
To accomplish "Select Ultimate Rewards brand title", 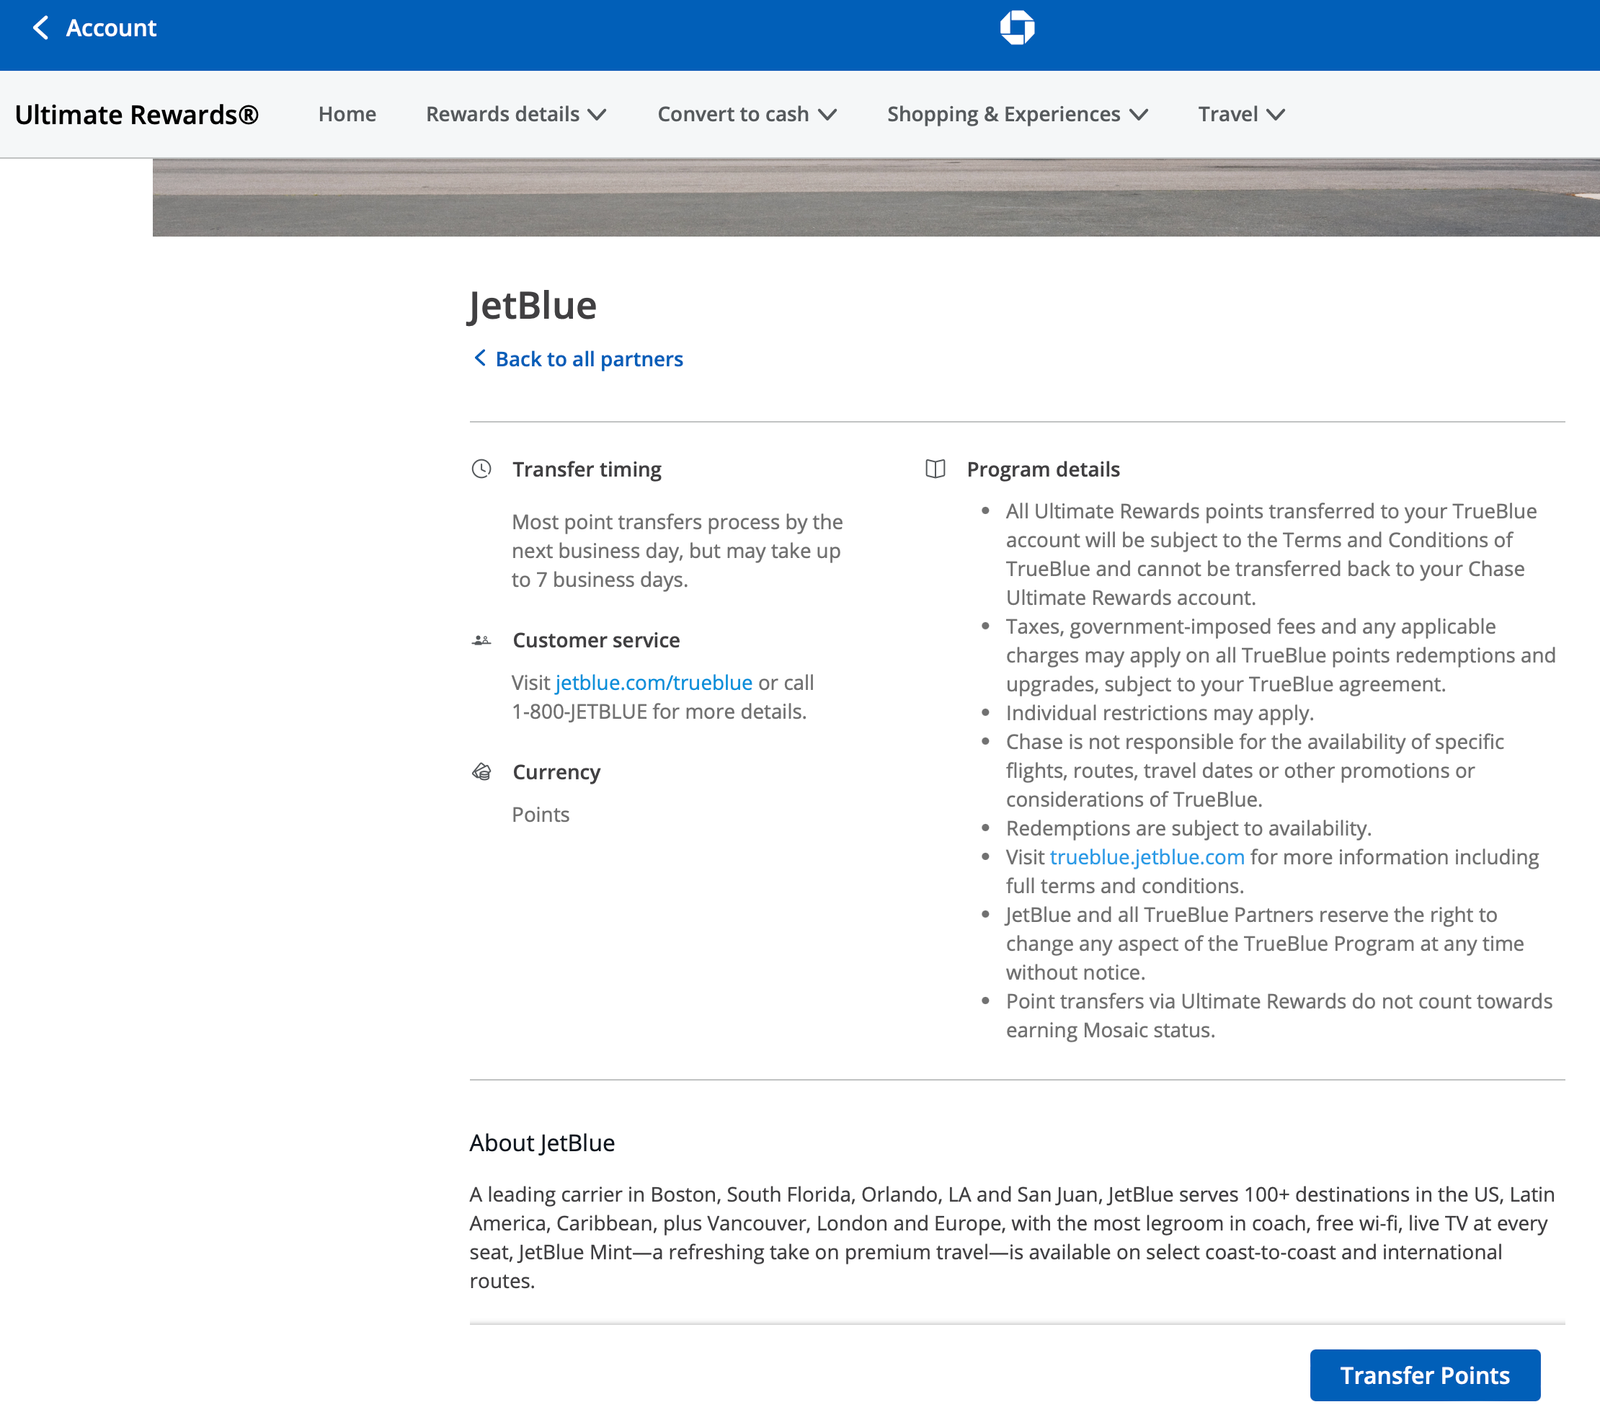I will pyautogui.click(x=137, y=115).
